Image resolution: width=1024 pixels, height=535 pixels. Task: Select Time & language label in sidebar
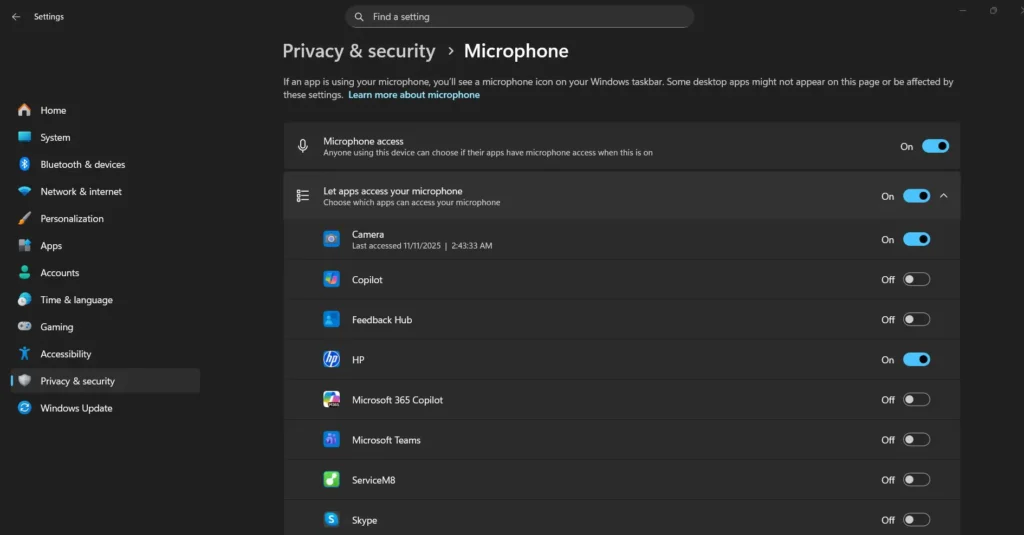pos(76,300)
